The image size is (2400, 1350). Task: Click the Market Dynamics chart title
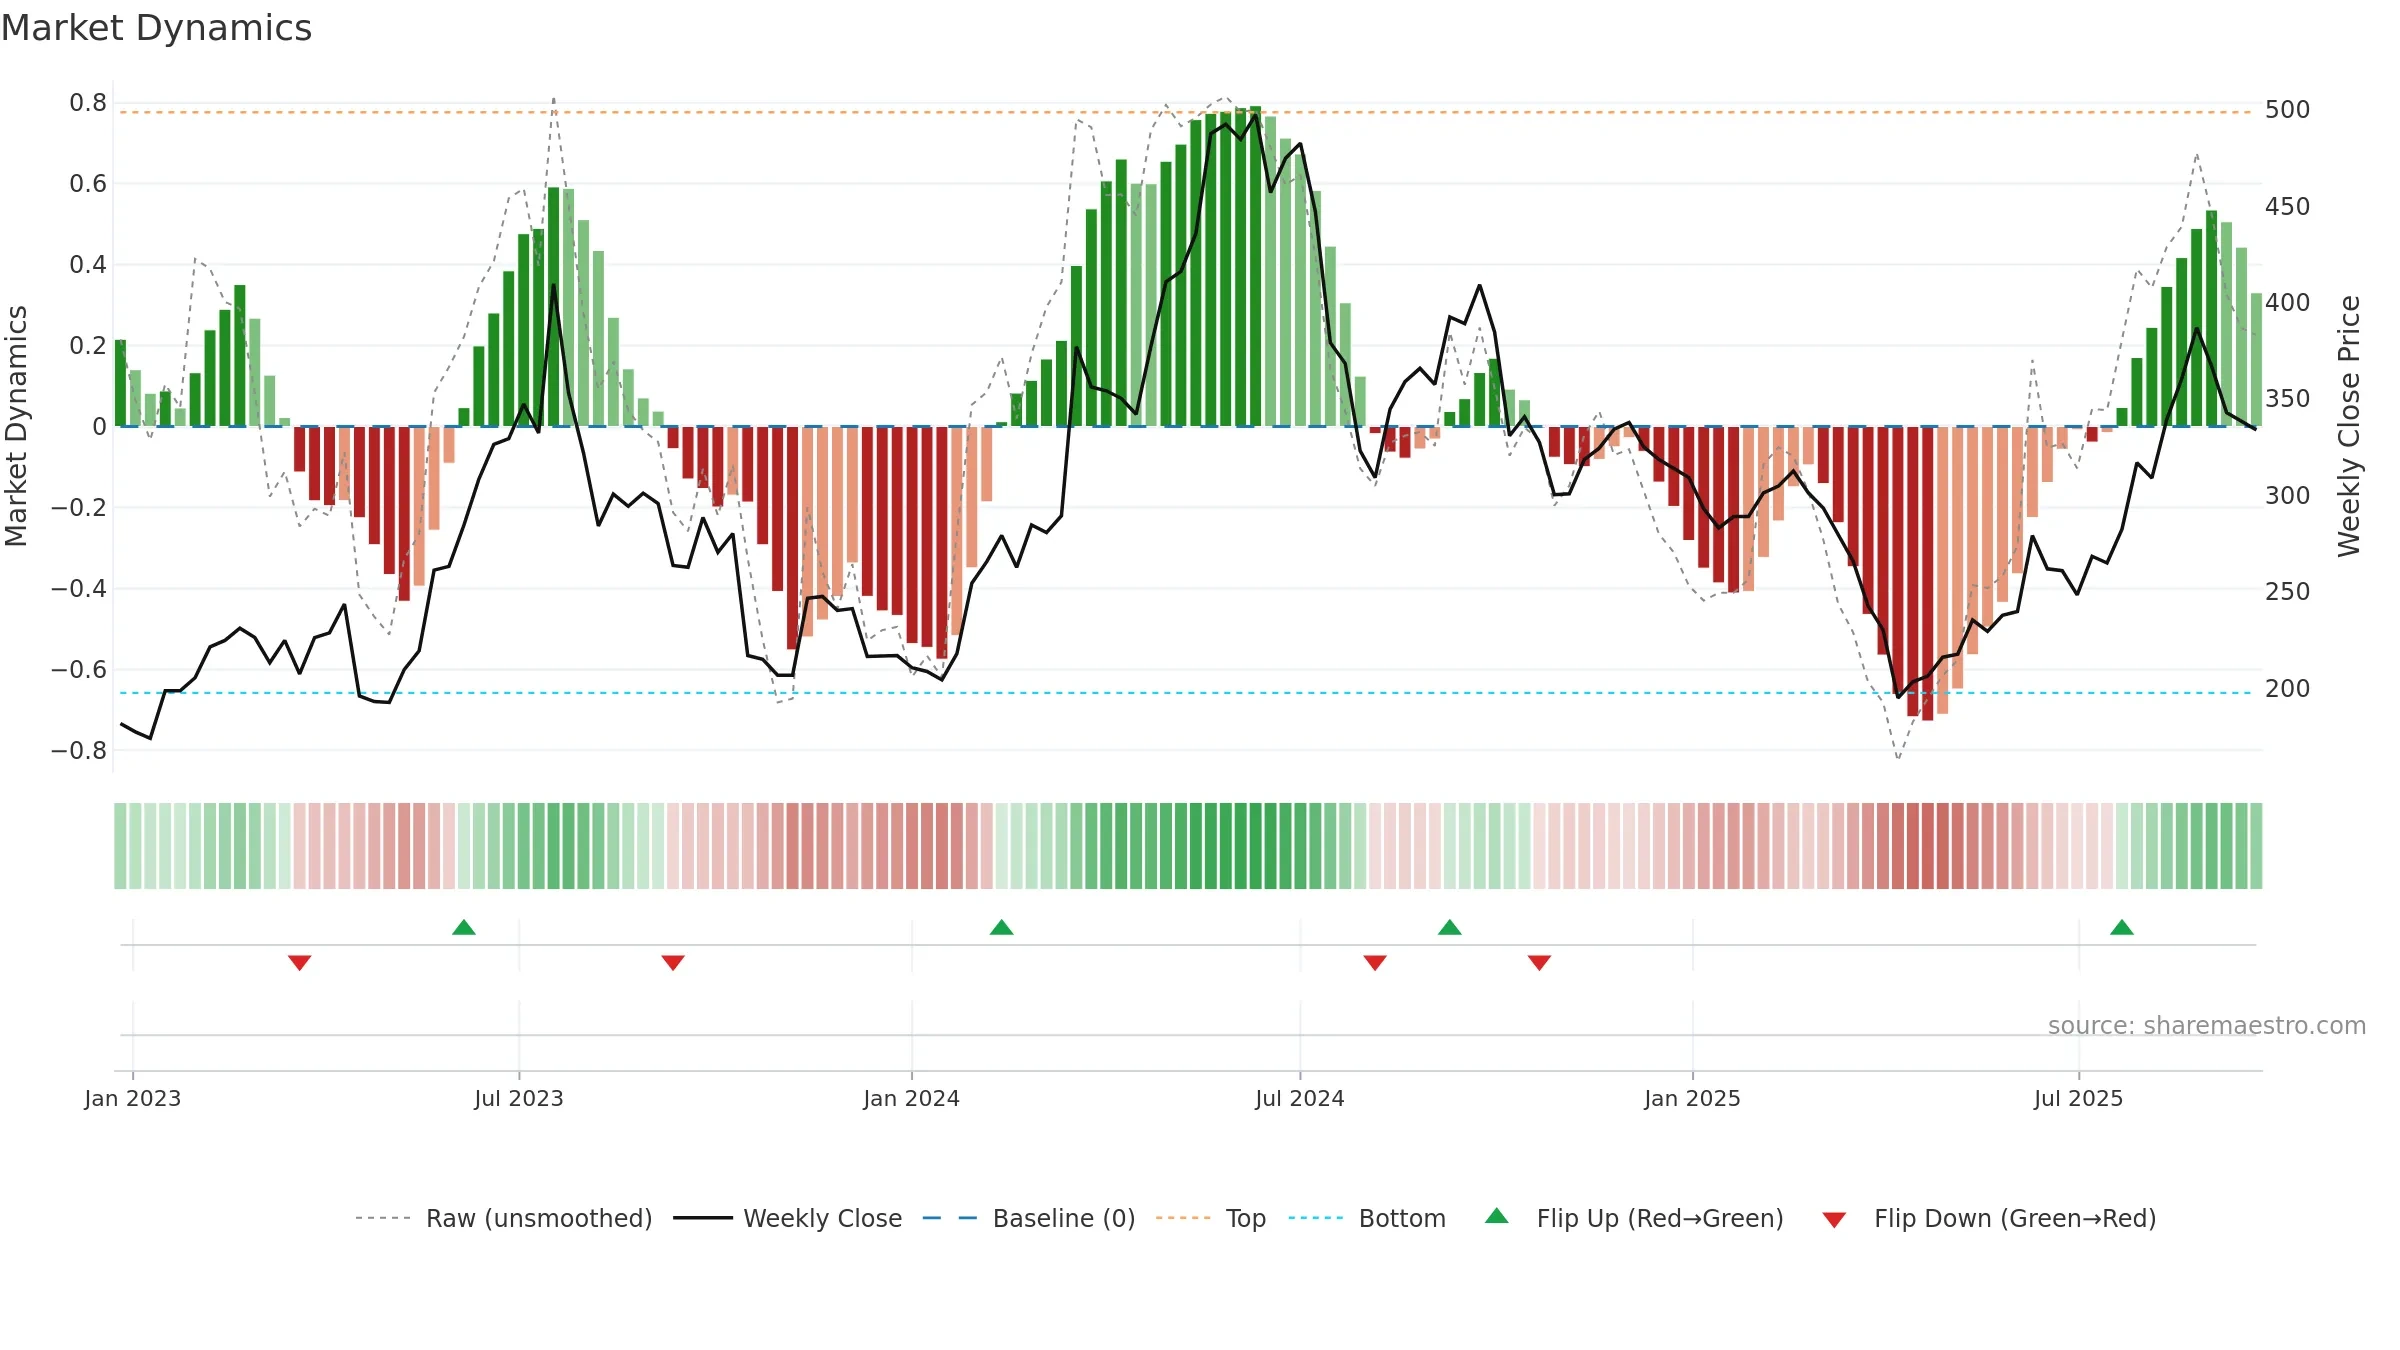[157, 28]
